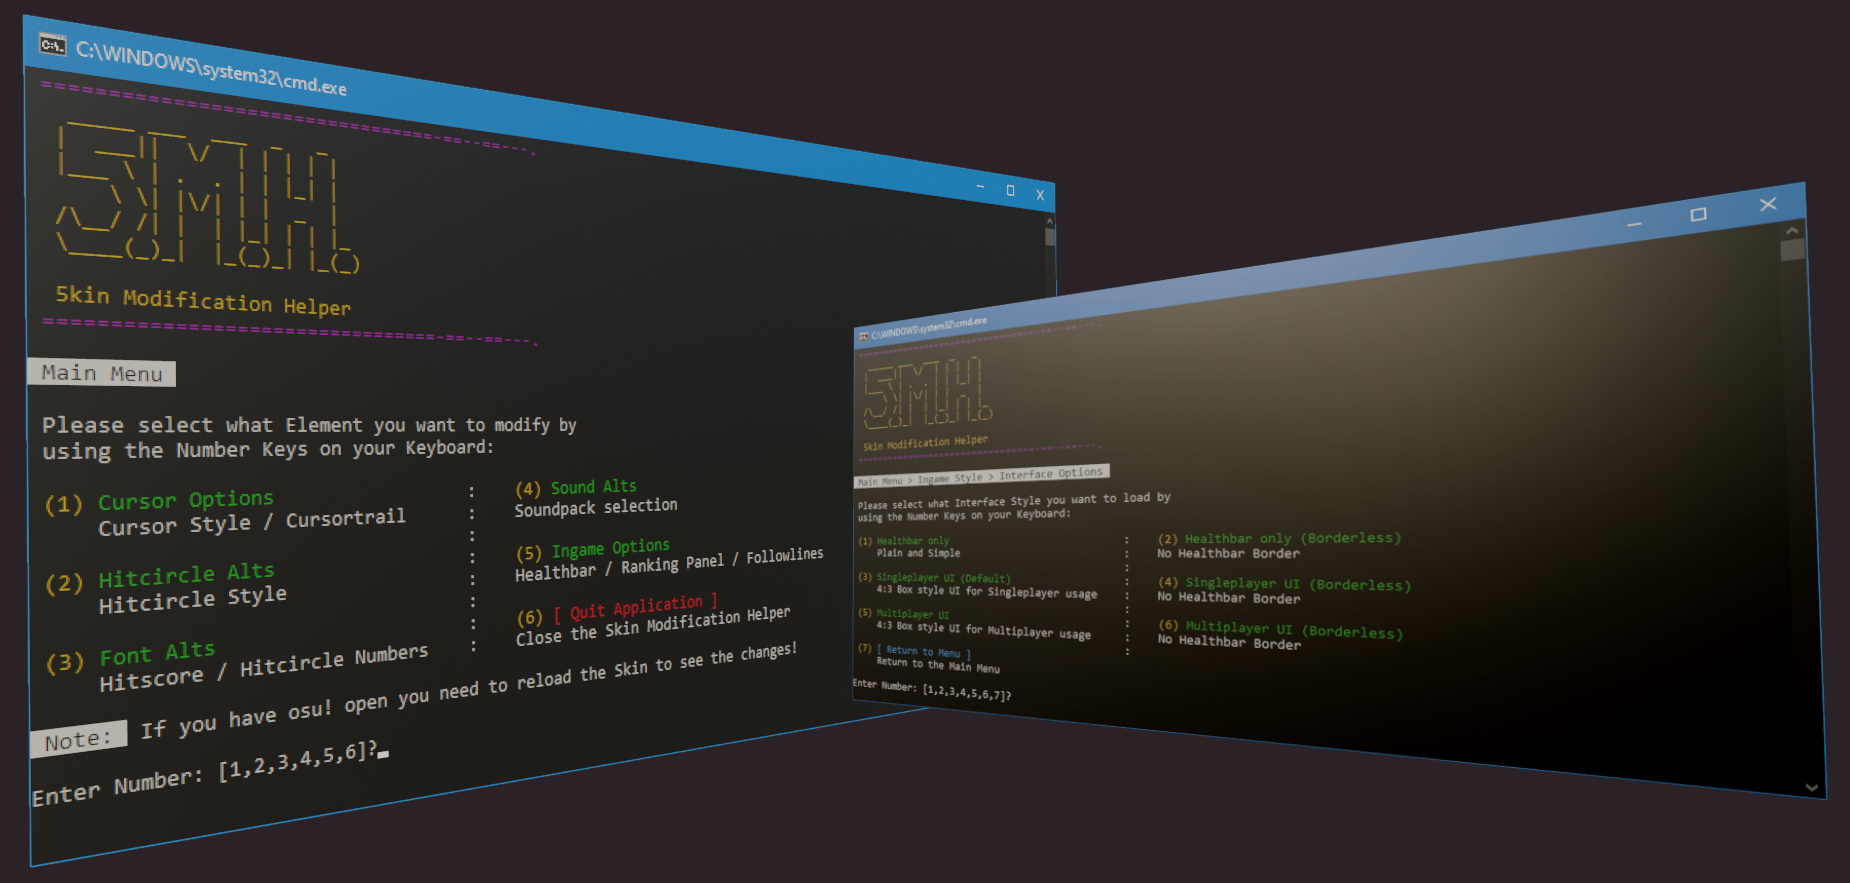Choose (3) Singleplayer UI (Default)
Image resolution: width=1850 pixels, height=883 pixels.
pos(934,578)
